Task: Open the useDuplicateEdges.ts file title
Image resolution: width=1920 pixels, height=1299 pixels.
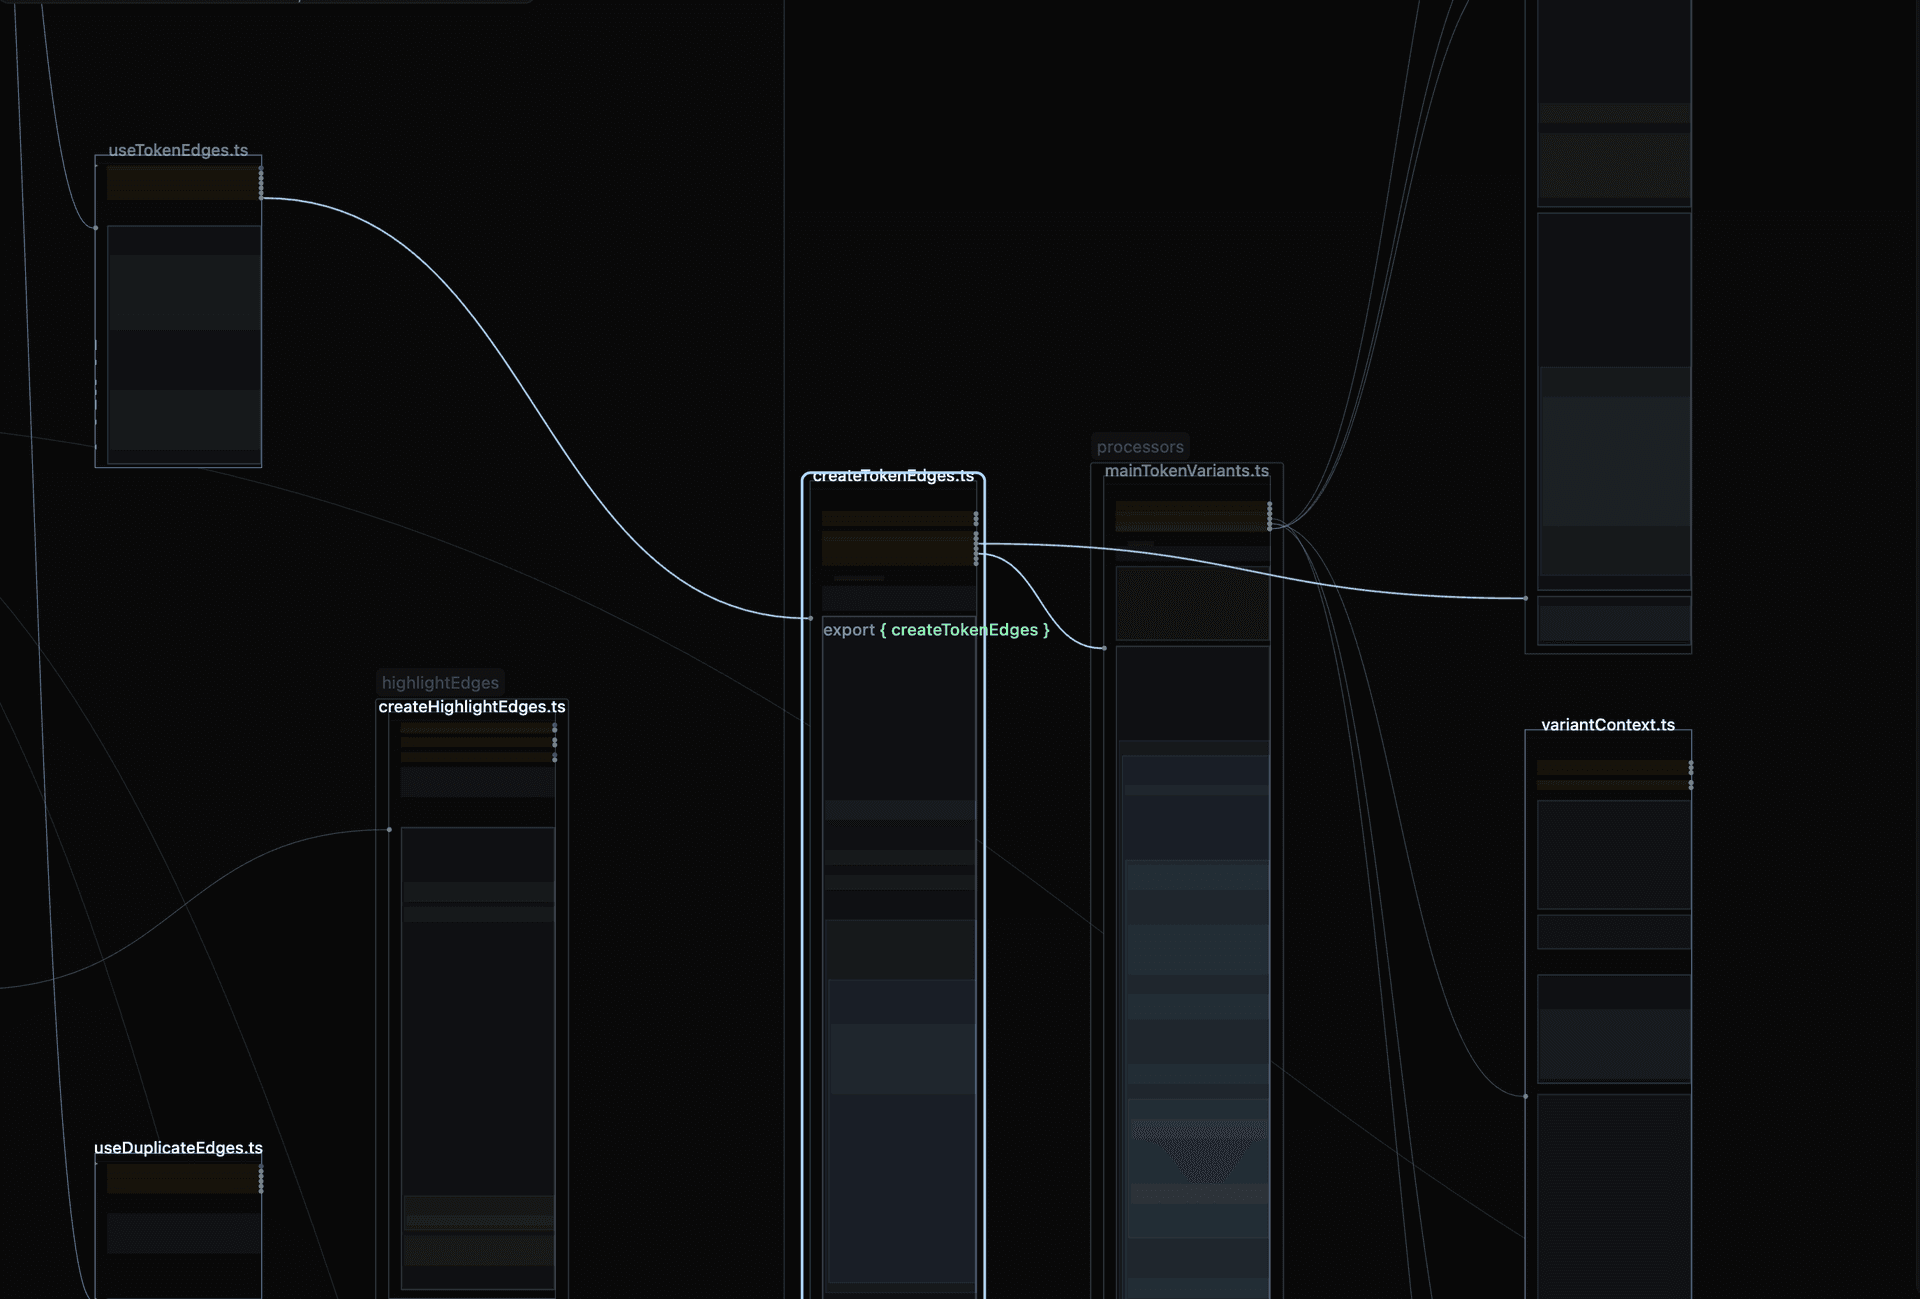Action: (x=178, y=1148)
